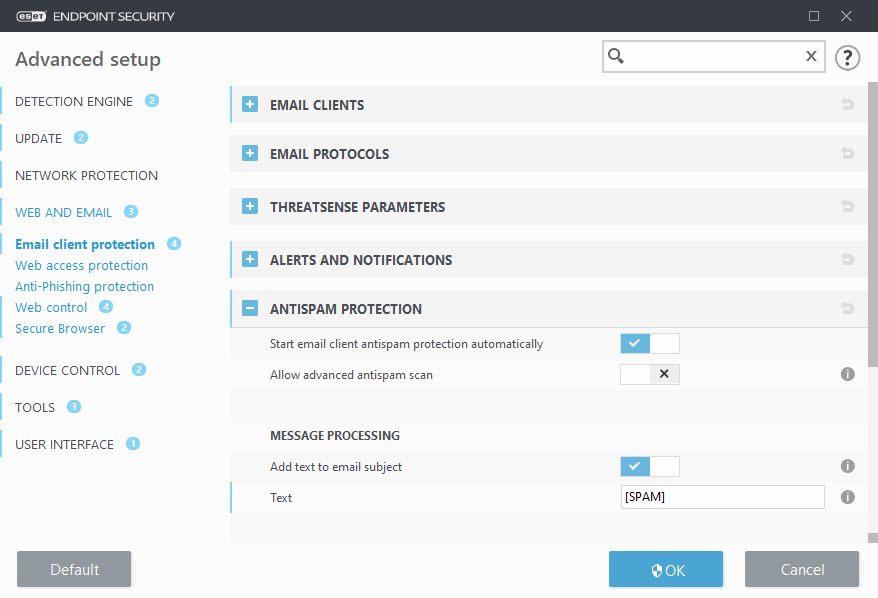
Task: Open Network Protection settings category
Action: pos(86,175)
